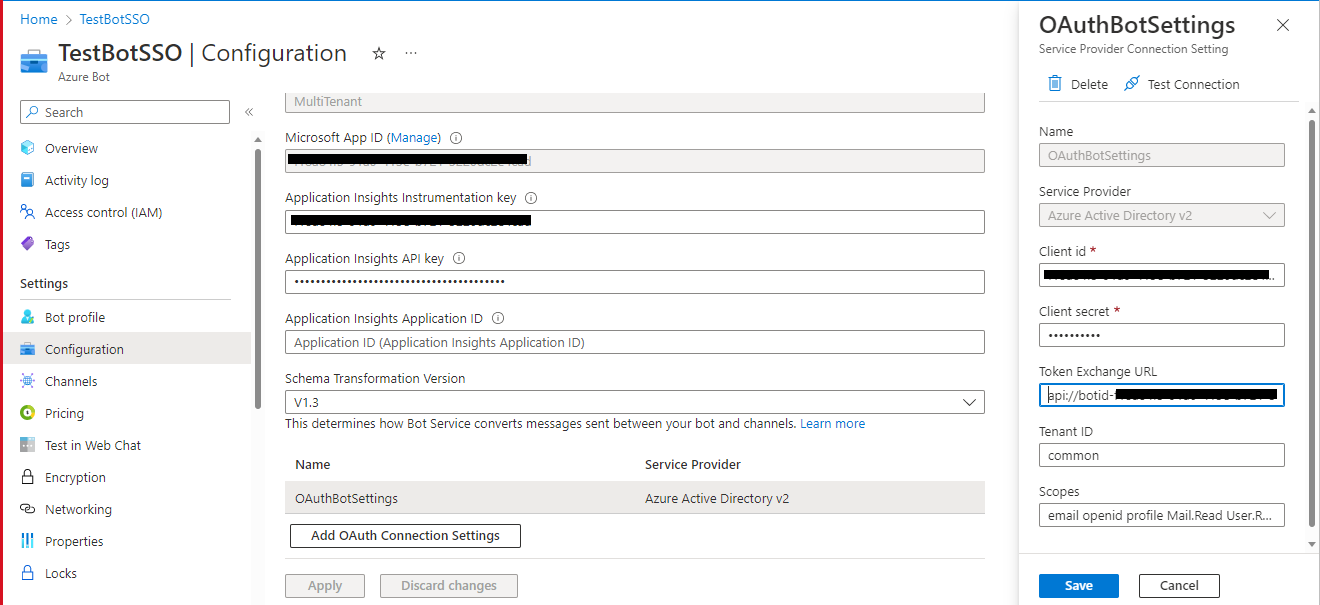Click the Application Insights Application ID field
The image size is (1320, 605).
[x=635, y=342]
